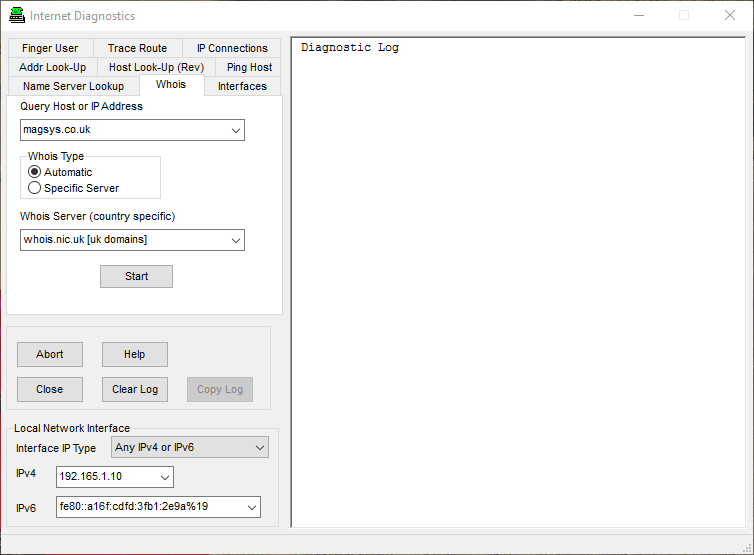This screenshot has width=754, height=555.
Task: Open the Interface IP Type dropdown
Action: click(x=189, y=447)
